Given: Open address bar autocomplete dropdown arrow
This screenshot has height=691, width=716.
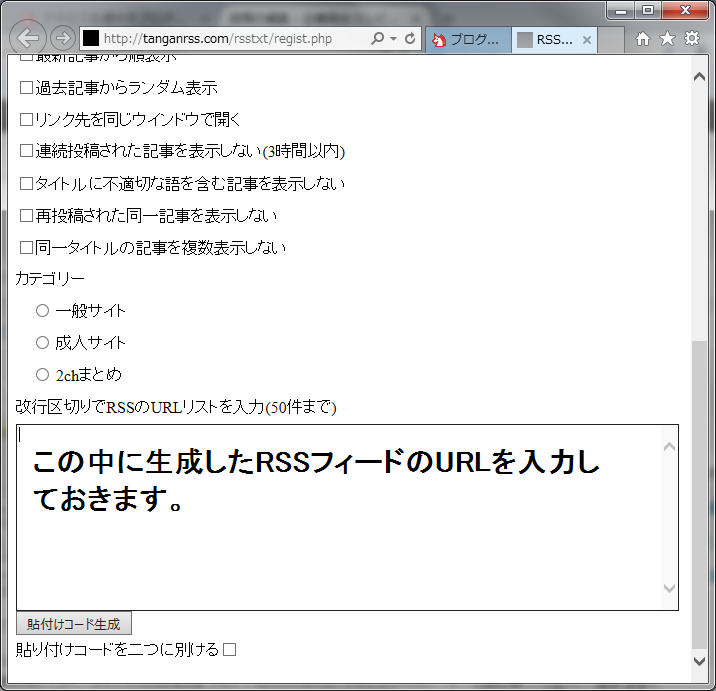Looking at the screenshot, I should [x=393, y=39].
